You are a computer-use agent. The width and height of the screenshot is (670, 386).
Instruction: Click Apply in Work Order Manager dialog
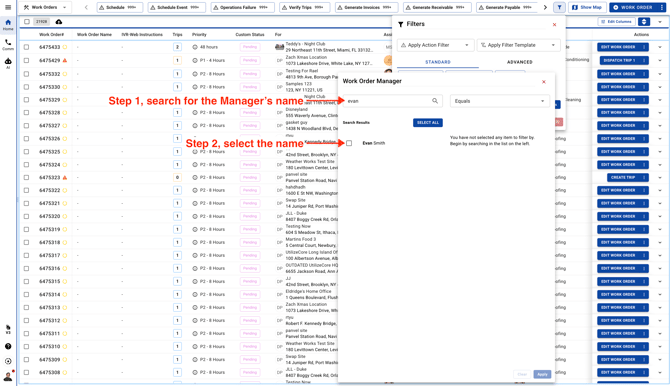542,374
